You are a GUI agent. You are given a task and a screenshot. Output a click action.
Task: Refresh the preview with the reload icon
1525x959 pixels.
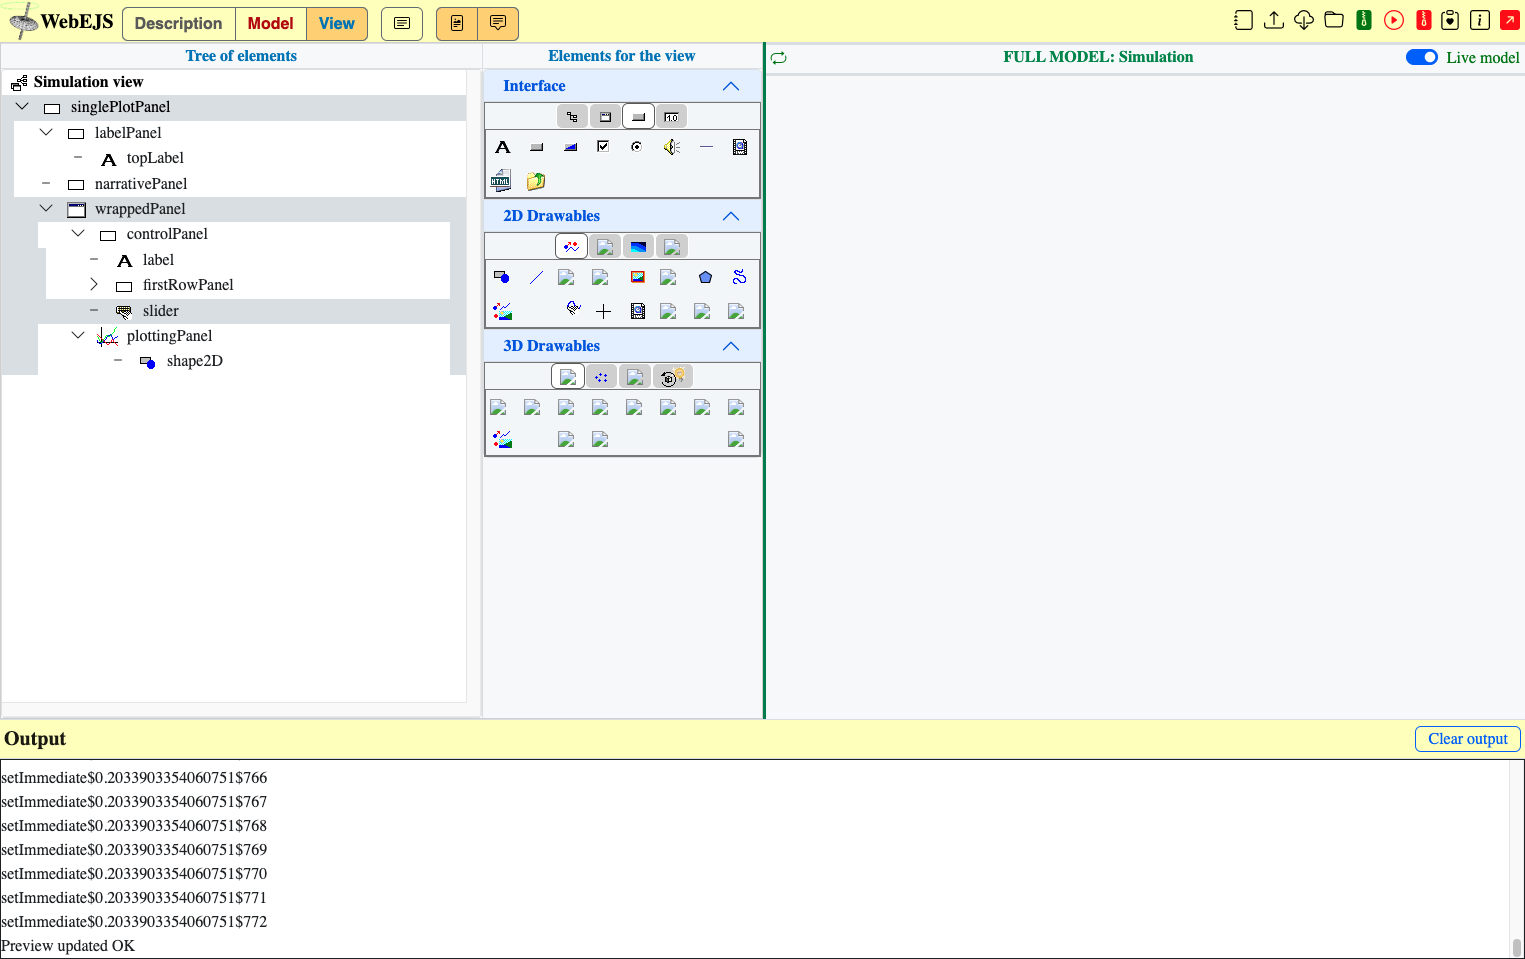(x=779, y=58)
